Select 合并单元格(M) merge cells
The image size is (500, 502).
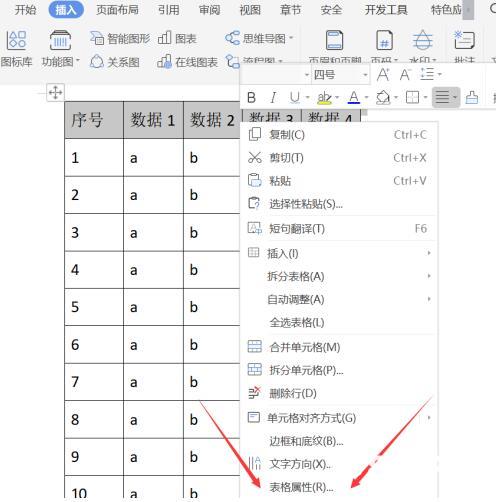pos(305,347)
